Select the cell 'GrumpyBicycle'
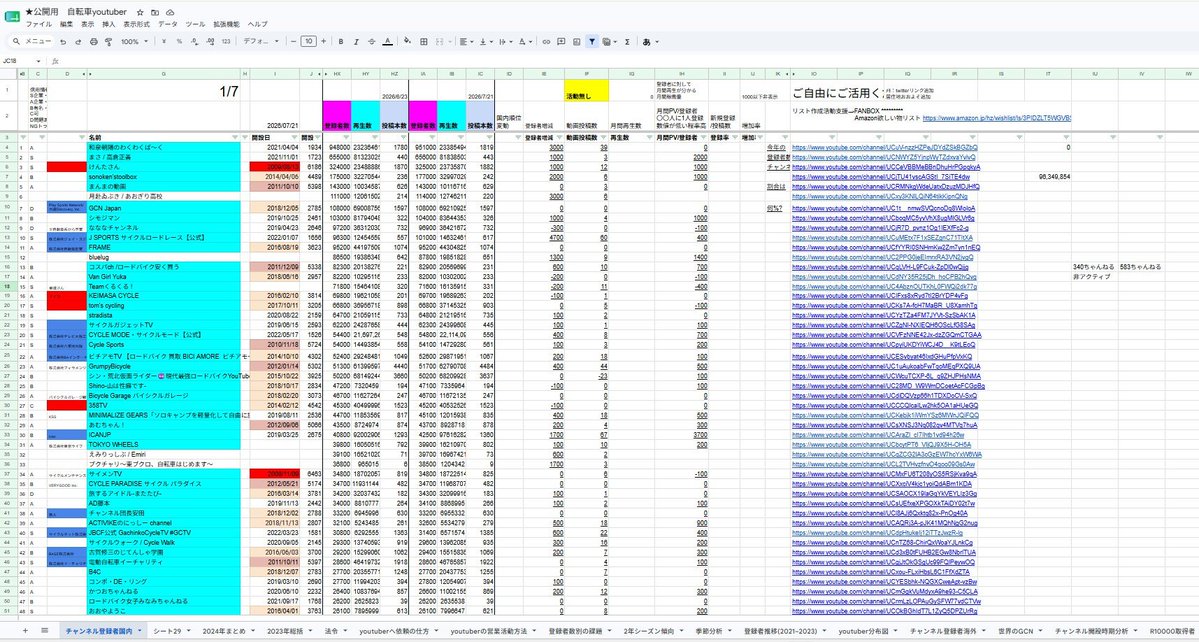This screenshot has height=642, width=1199. (x=164, y=365)
